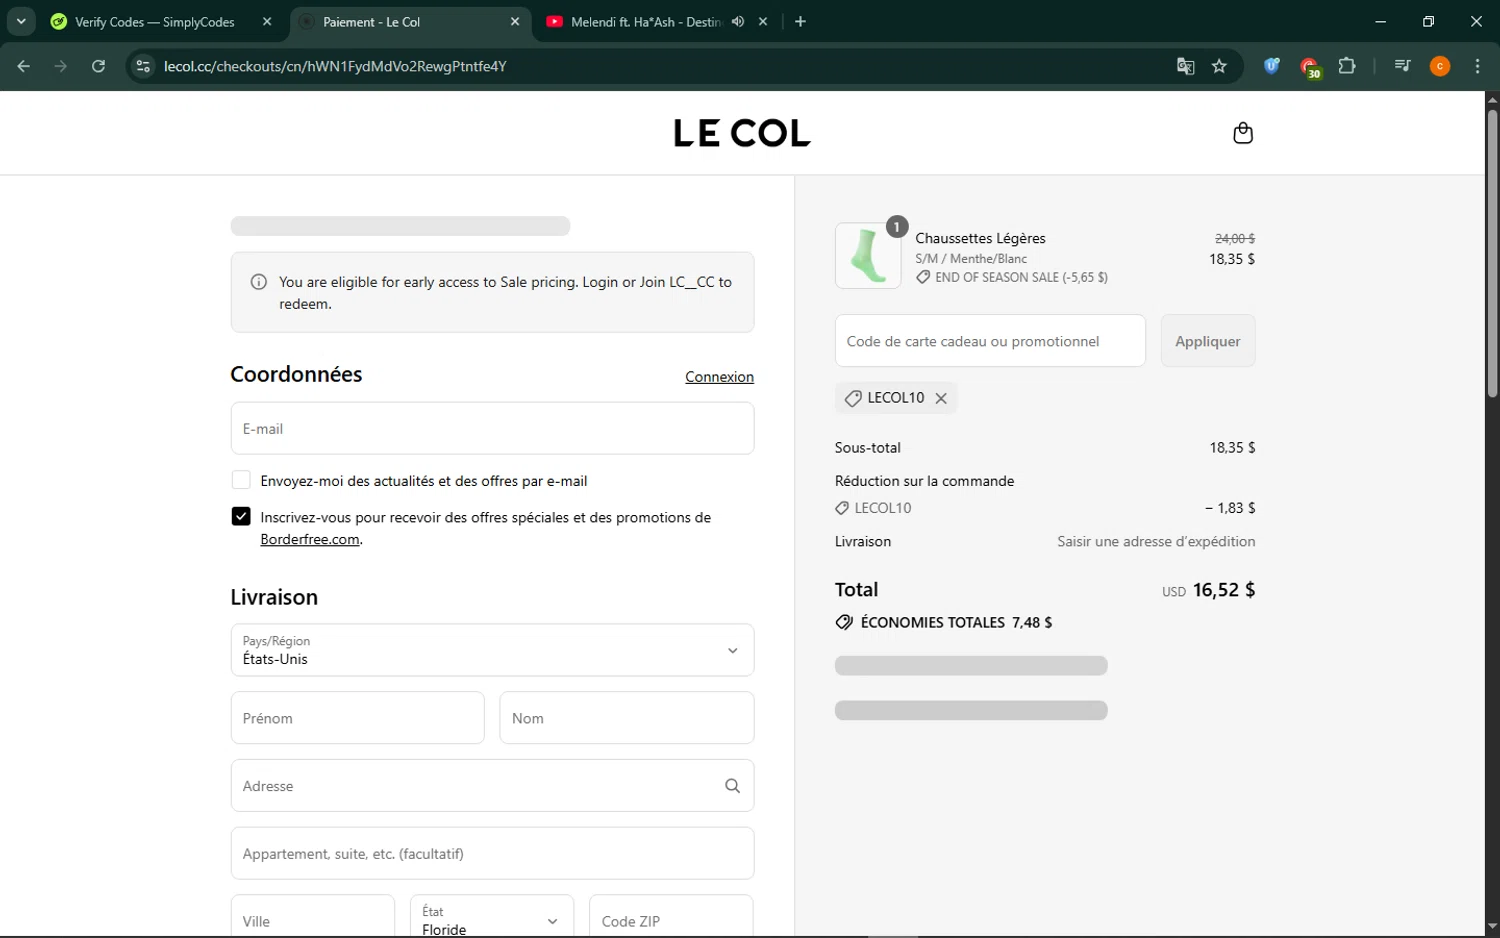View site information icon in address bar
Image resolution: width=1500 pixels, height=938 pixels.
coord(143,66)
